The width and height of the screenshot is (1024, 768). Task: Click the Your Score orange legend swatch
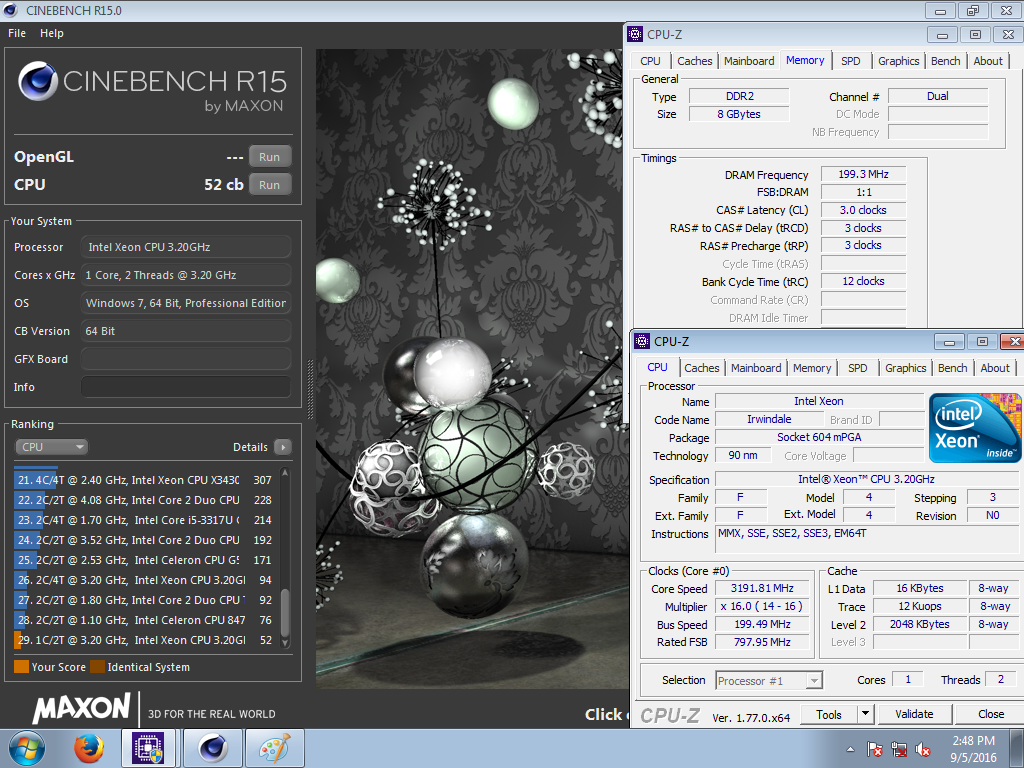click(22, 667)
